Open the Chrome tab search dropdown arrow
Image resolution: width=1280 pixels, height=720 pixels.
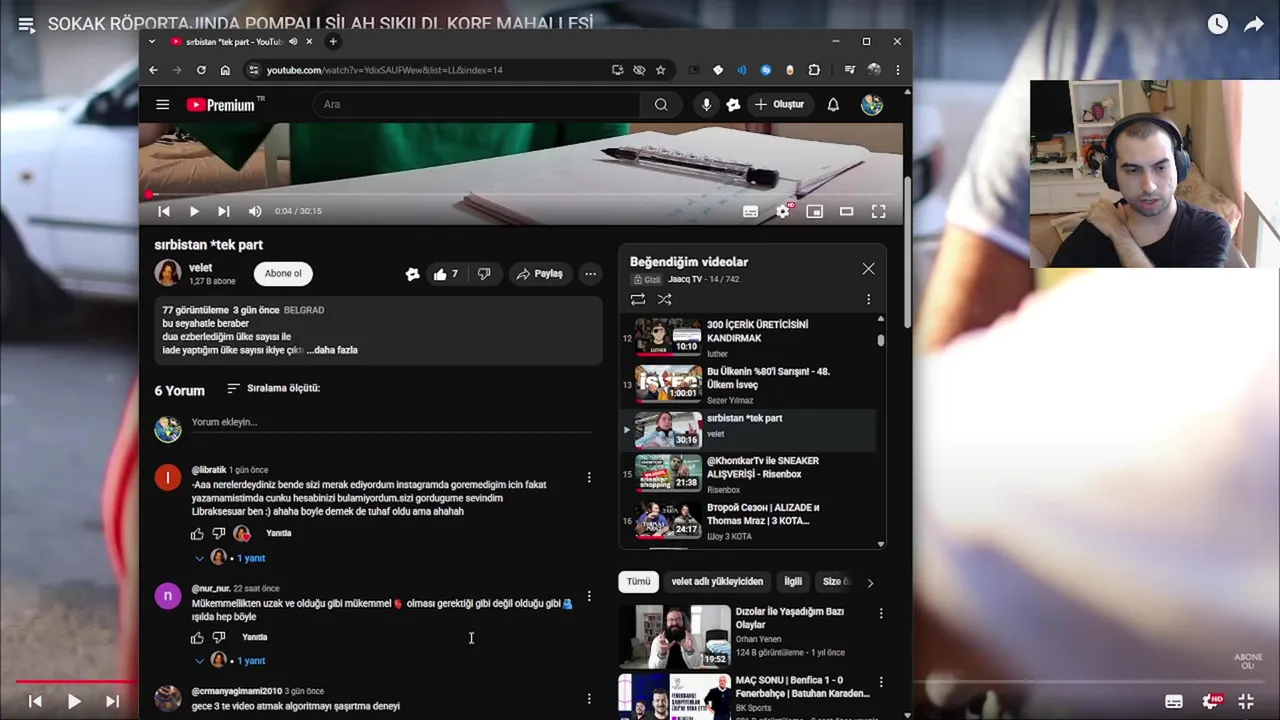click(152, 42)
